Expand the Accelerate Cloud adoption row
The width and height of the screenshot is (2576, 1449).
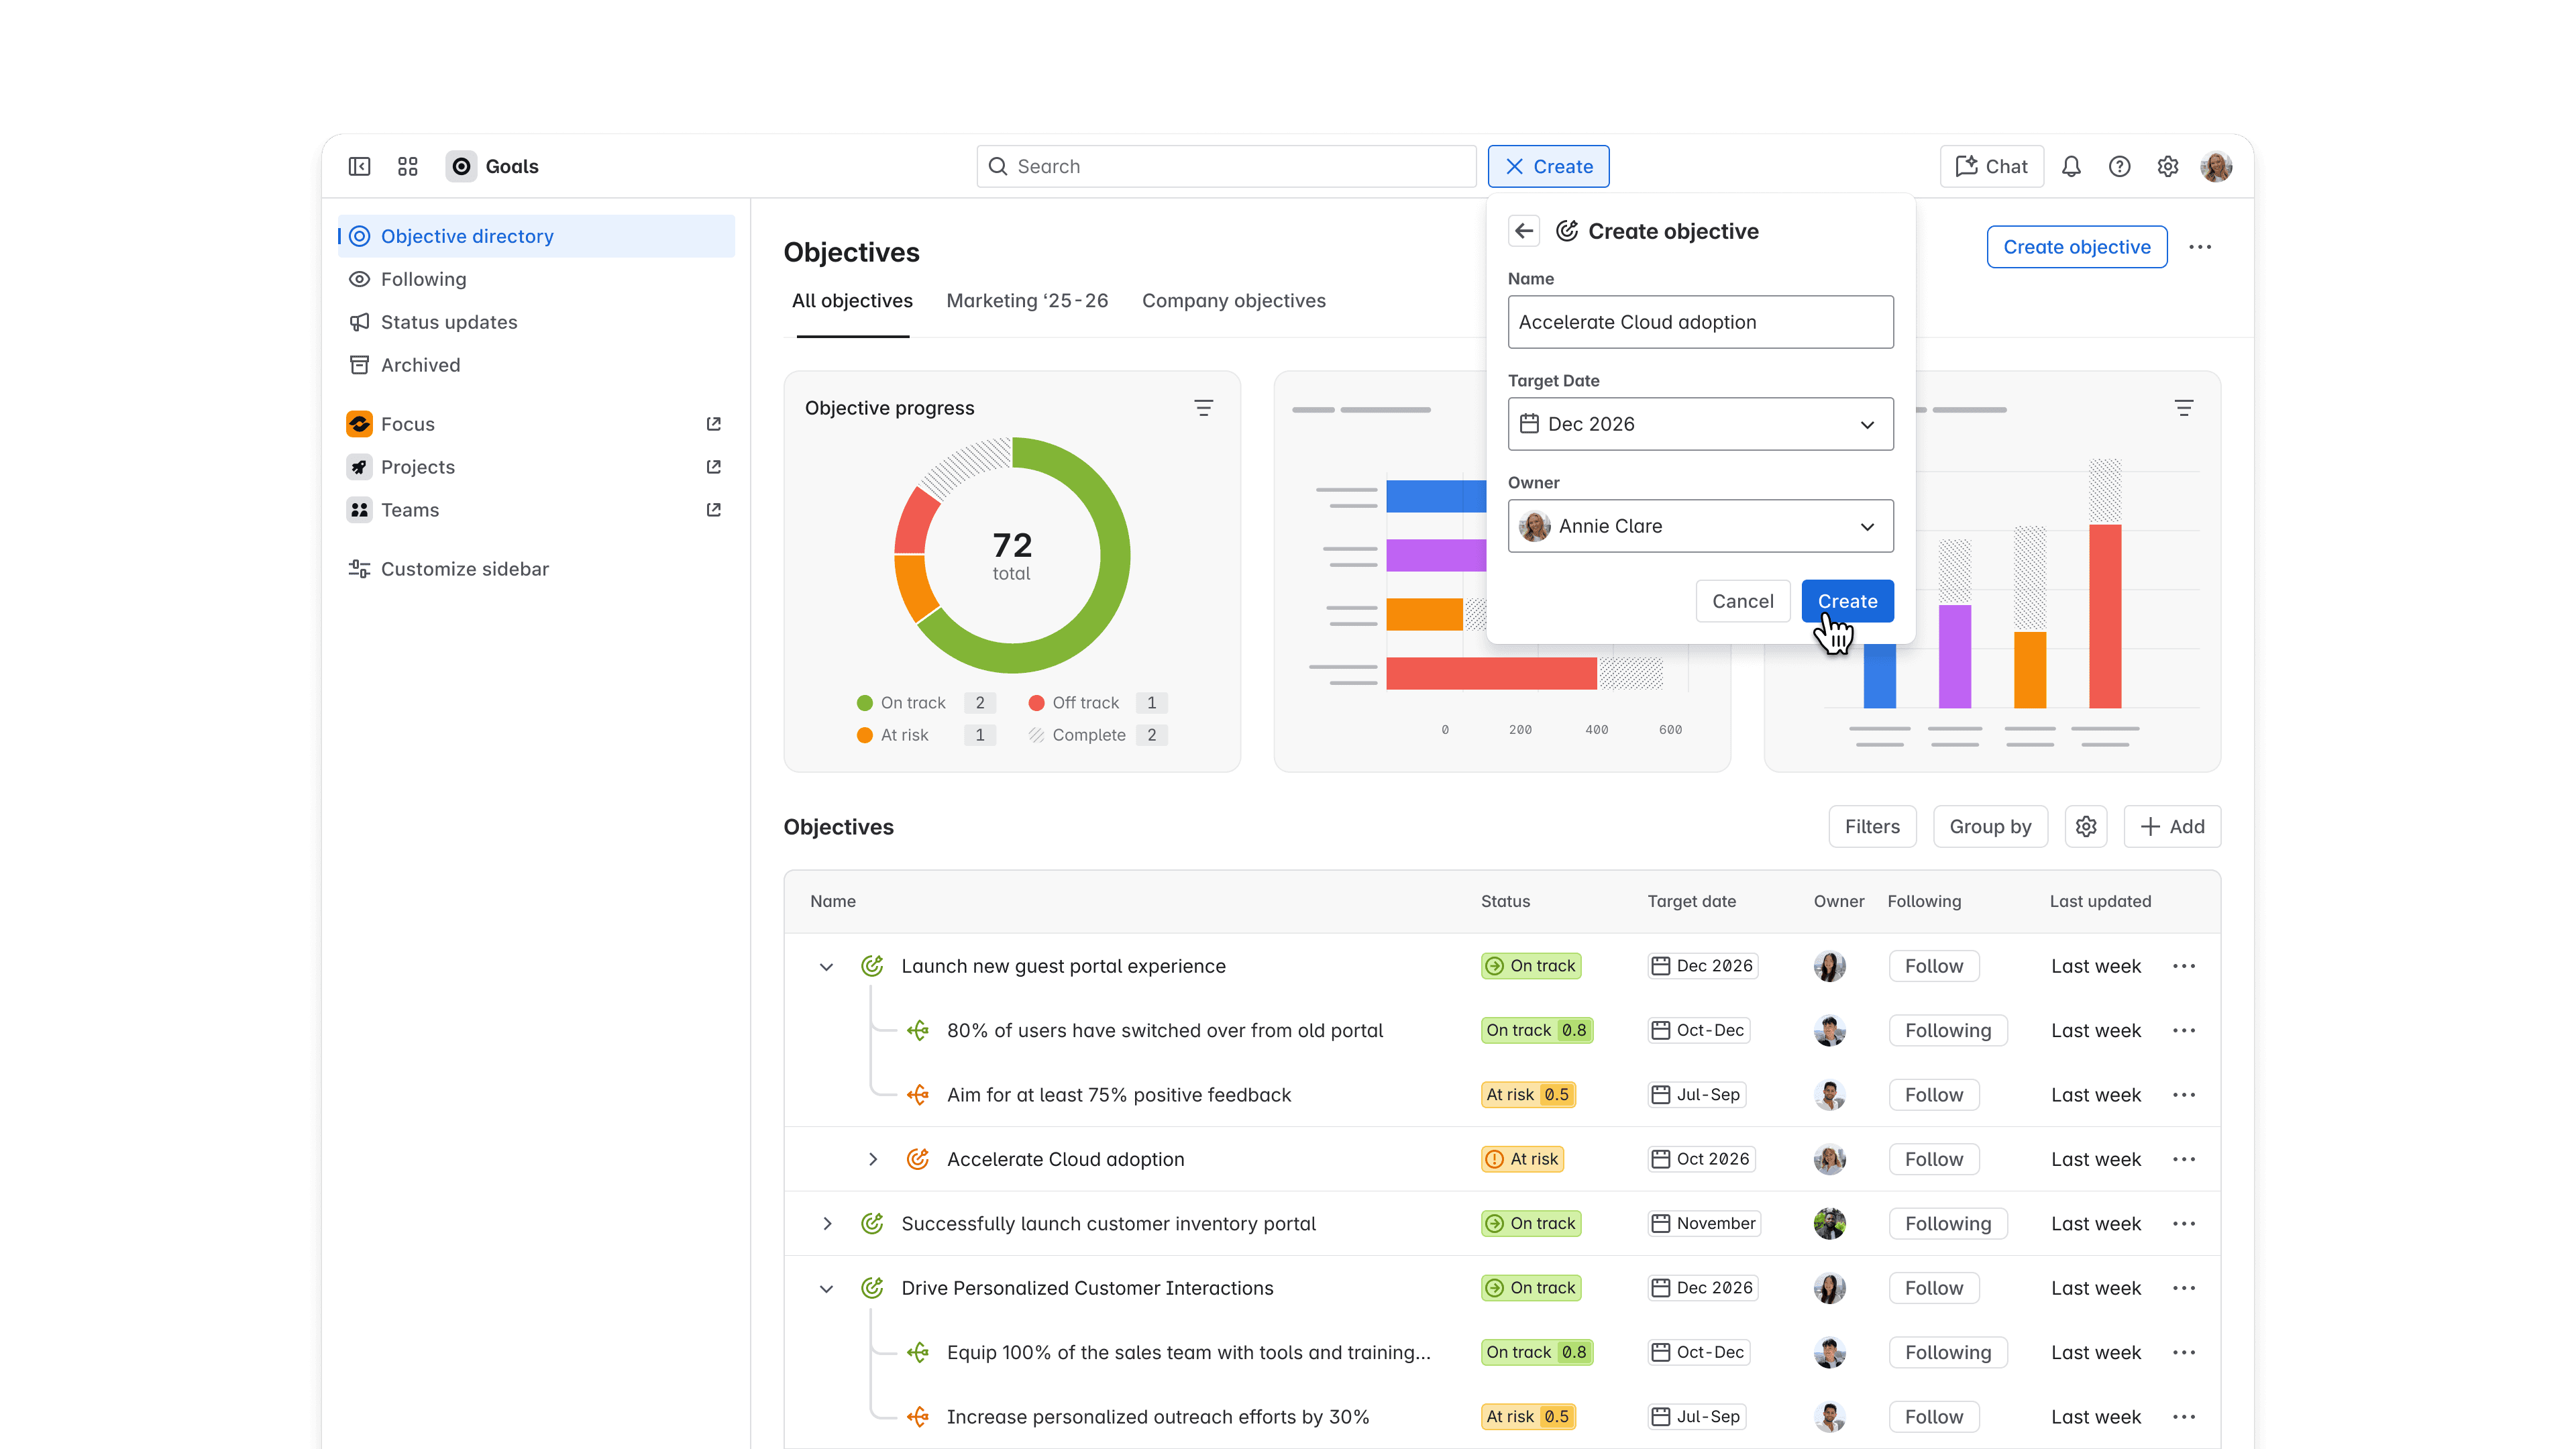[x=873, y=1159]
